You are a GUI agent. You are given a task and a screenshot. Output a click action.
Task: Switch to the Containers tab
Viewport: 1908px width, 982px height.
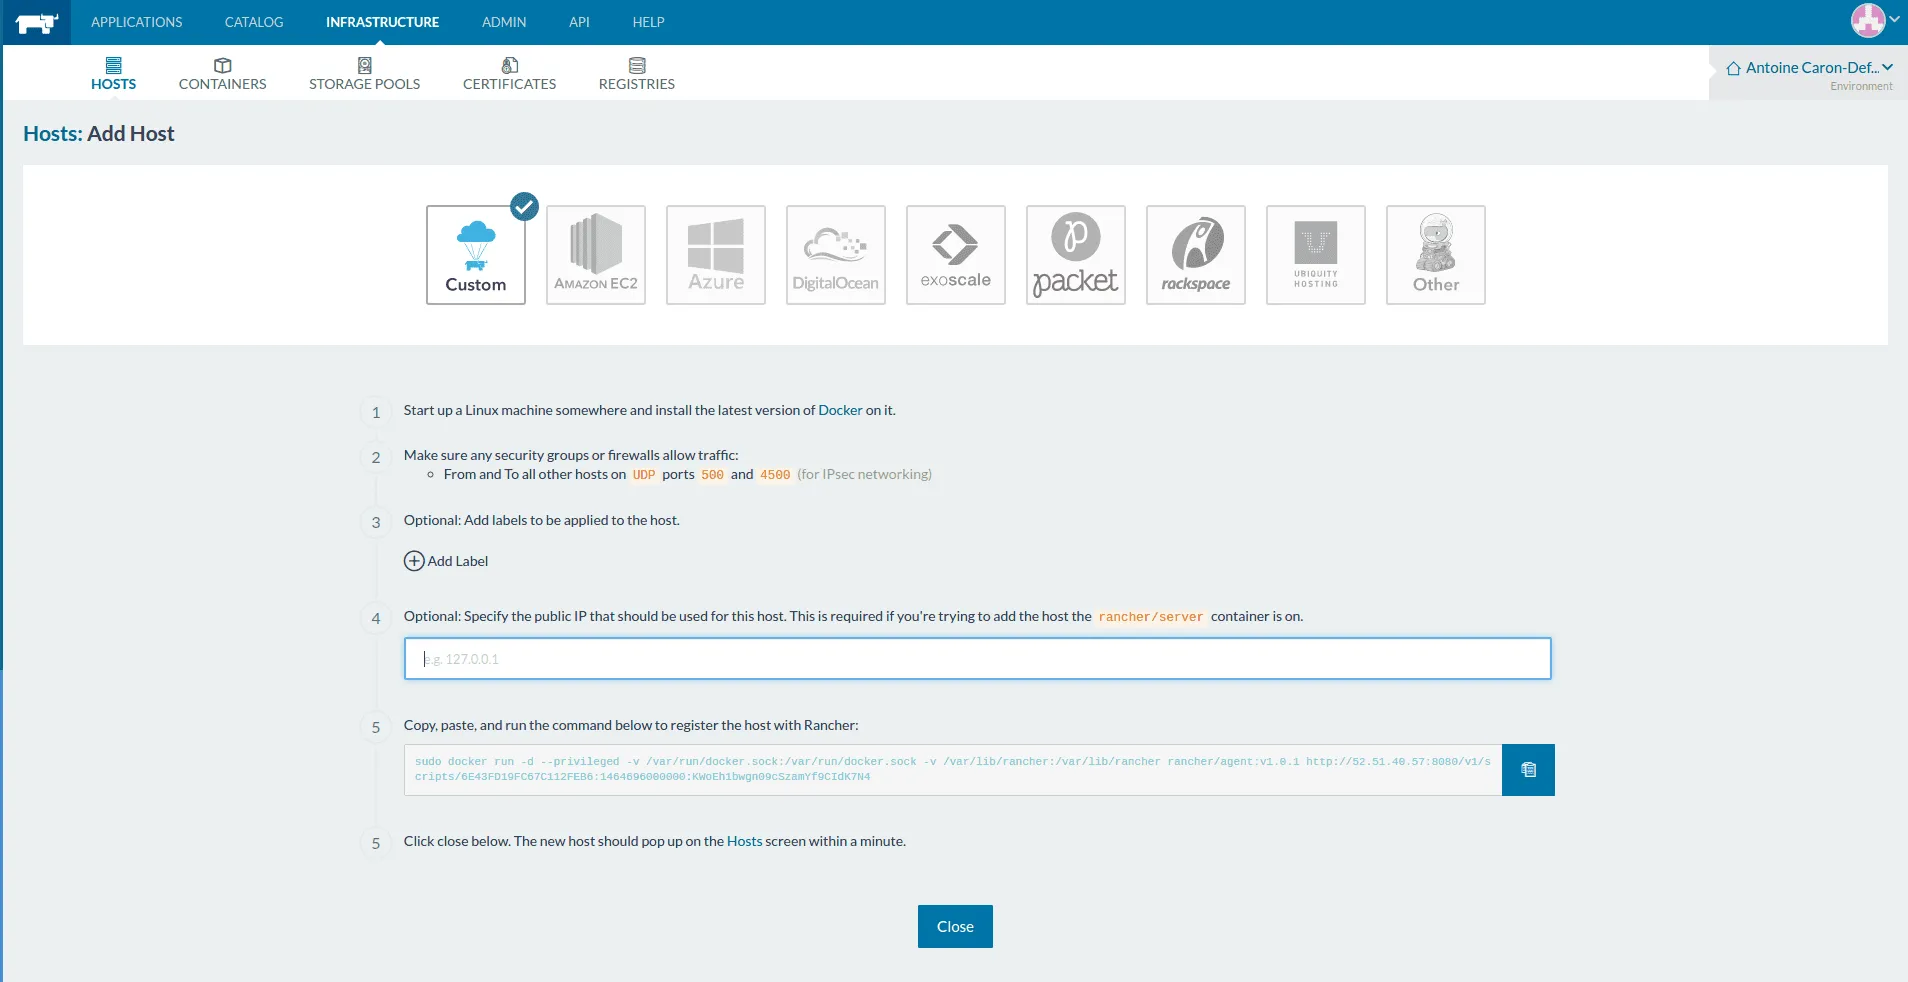[x=222, y=74]
